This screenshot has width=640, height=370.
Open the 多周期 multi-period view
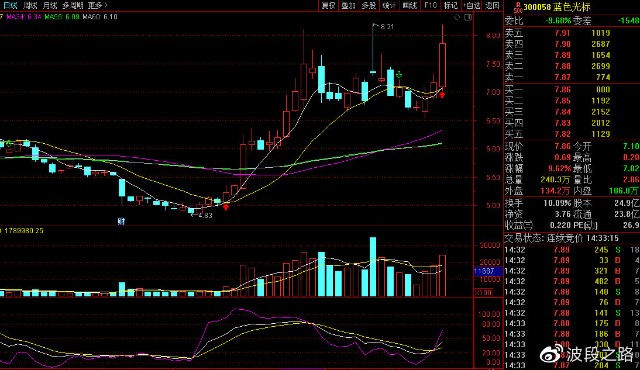tap(73, 5)
